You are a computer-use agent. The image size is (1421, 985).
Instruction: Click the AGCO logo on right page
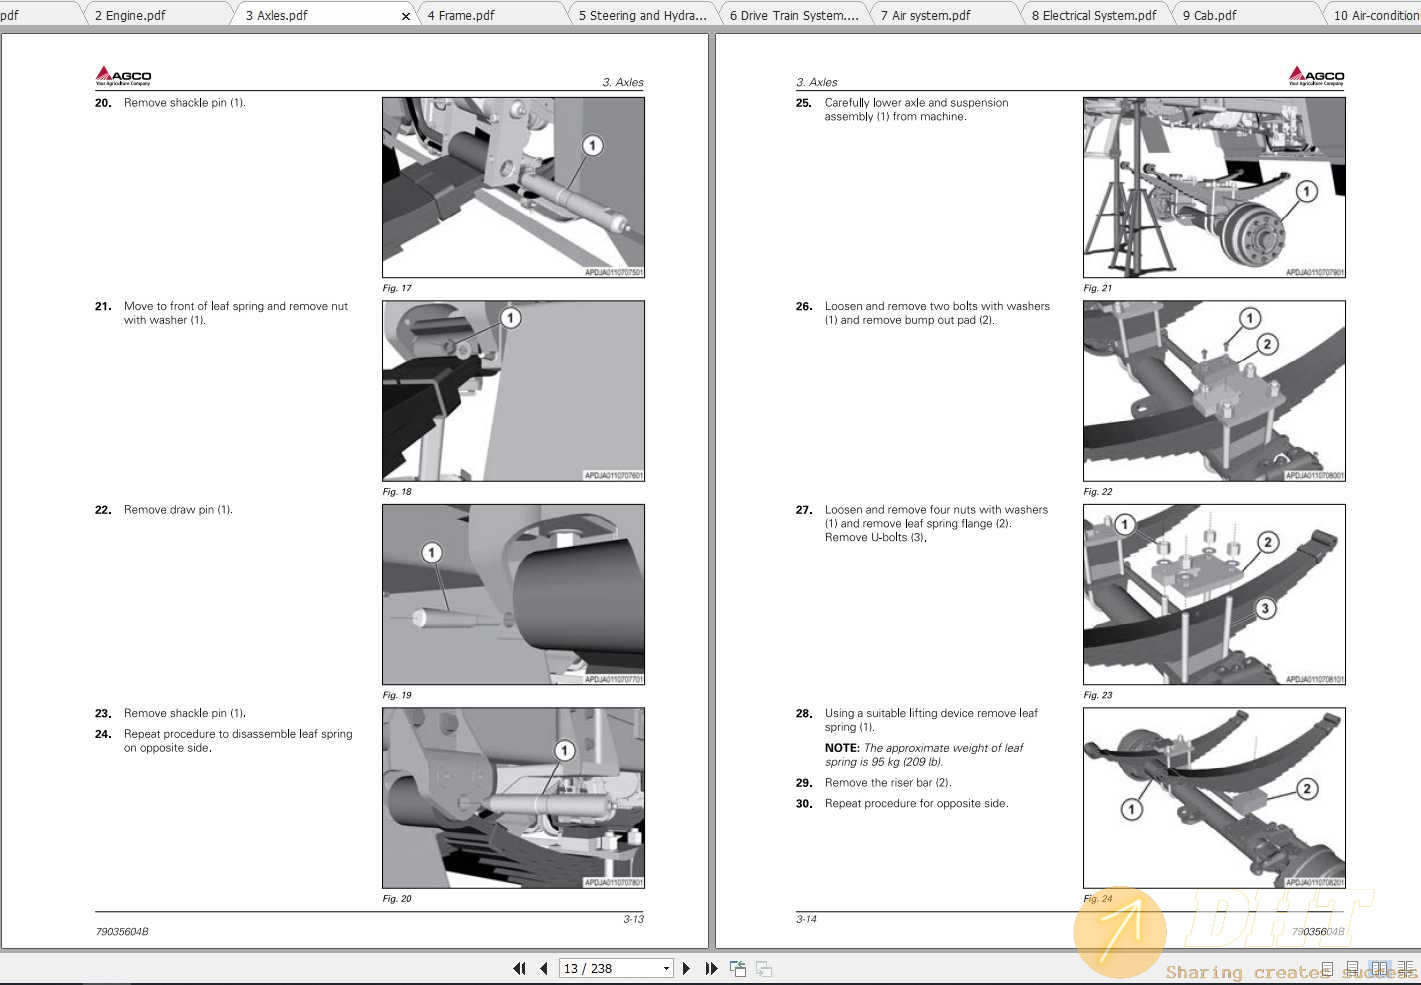[1316, 76]
